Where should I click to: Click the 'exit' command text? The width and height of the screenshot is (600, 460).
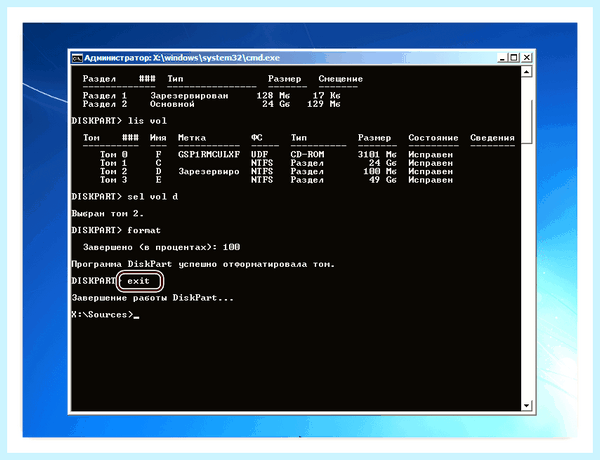138,281
